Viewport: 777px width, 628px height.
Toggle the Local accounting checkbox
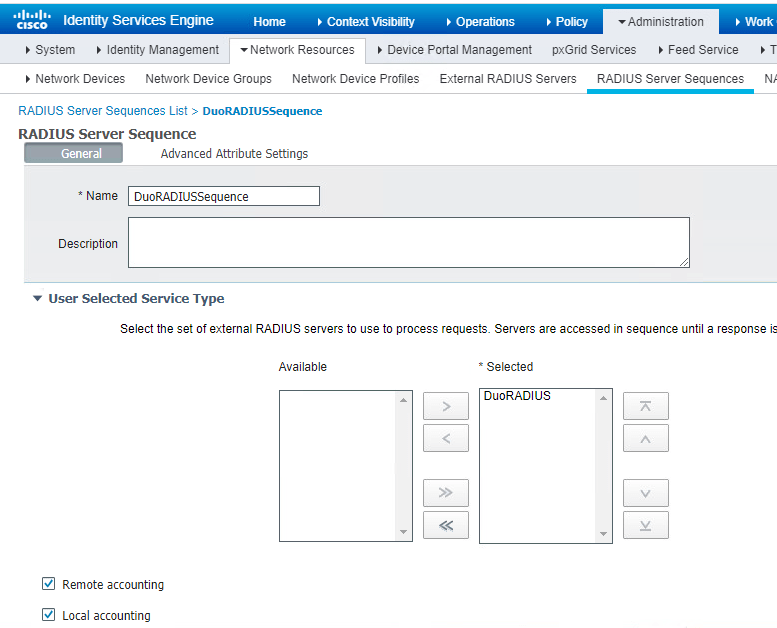pos(49,615)
